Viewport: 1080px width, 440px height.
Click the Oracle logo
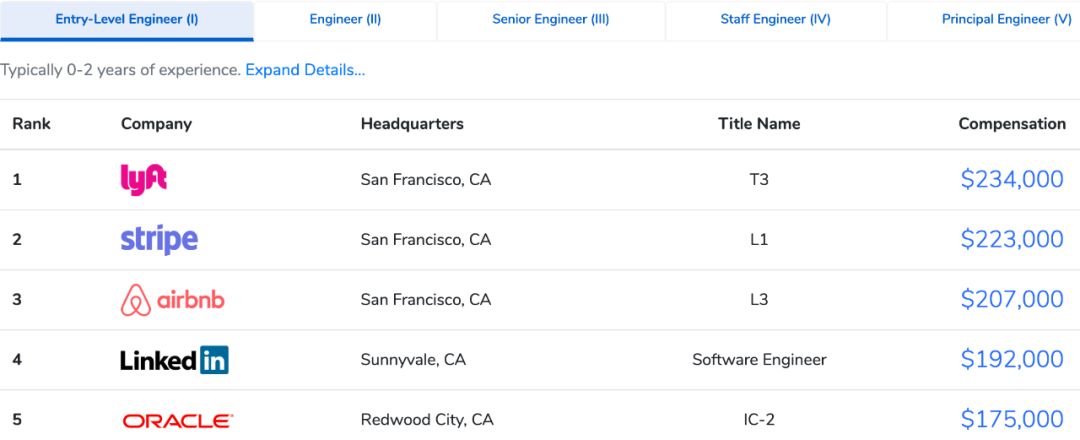(177, 421)
